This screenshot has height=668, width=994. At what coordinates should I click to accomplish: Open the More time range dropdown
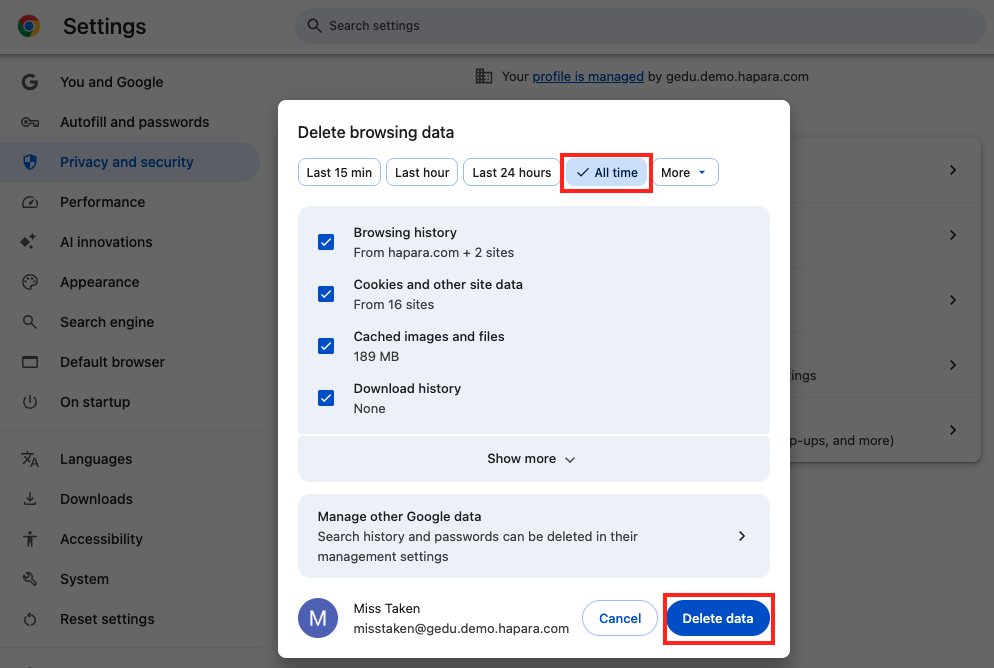coord(685,172)
